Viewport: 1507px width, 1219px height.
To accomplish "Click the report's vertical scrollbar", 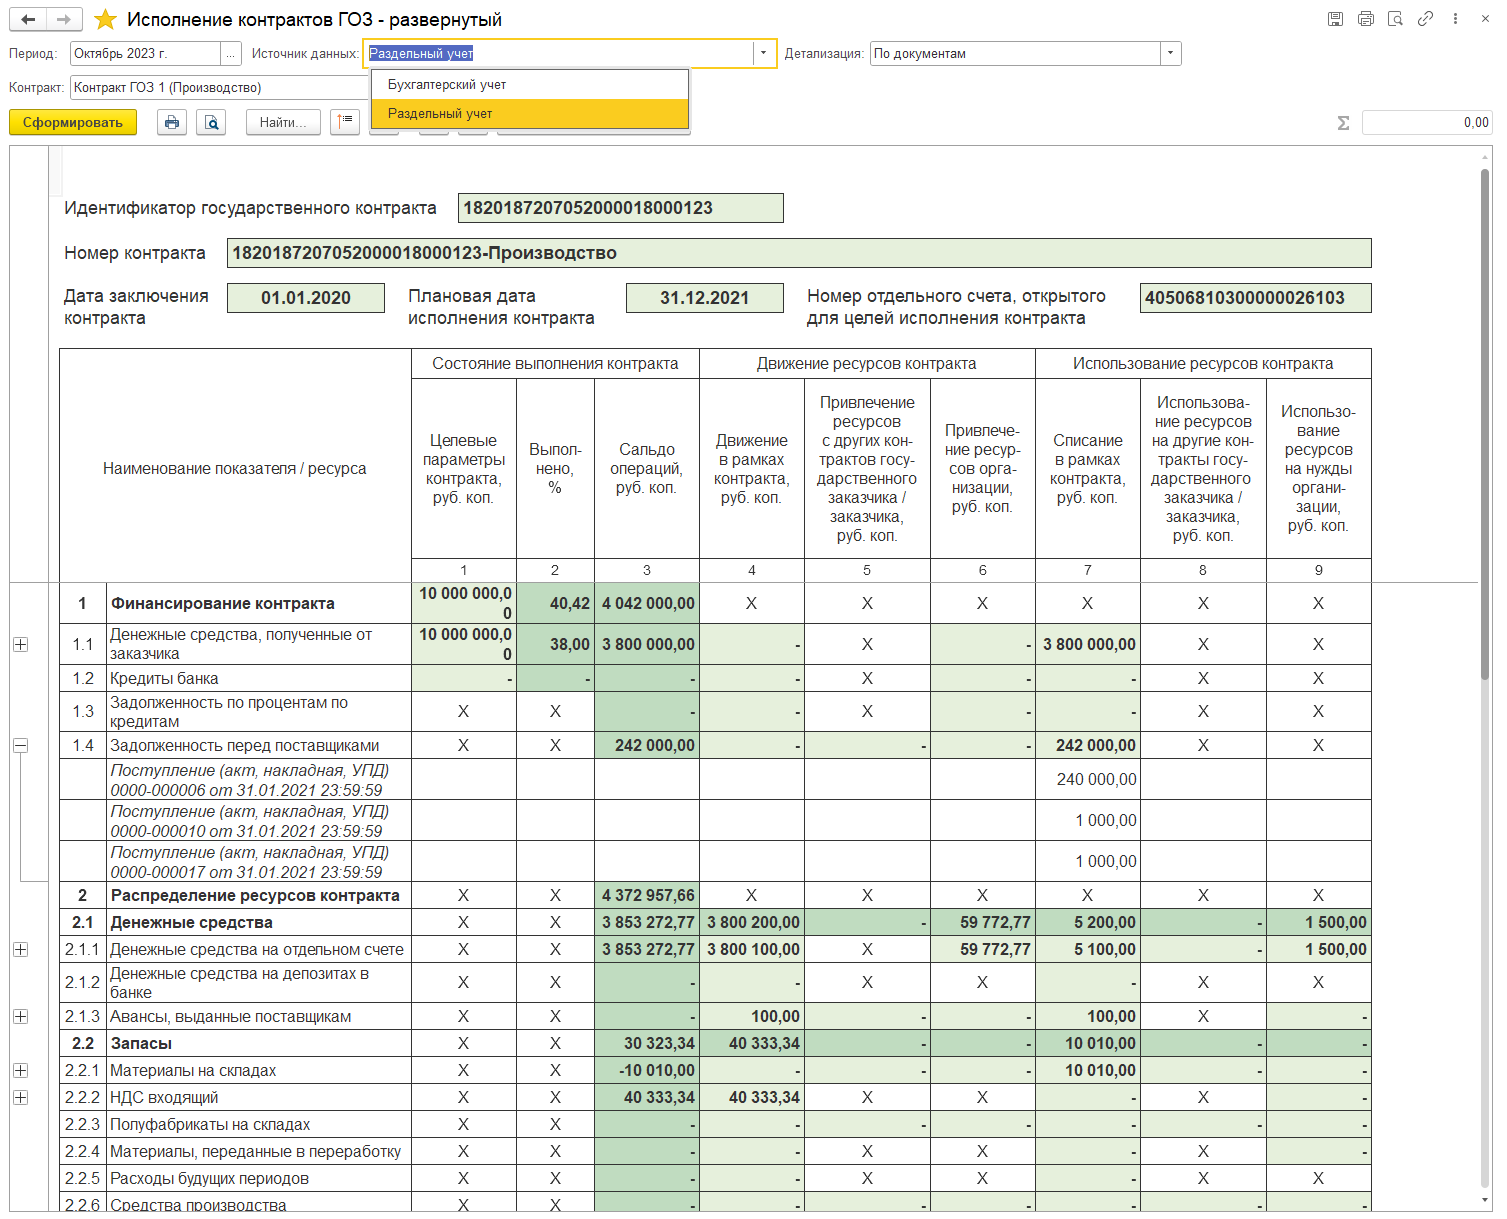I will 1485,420.
